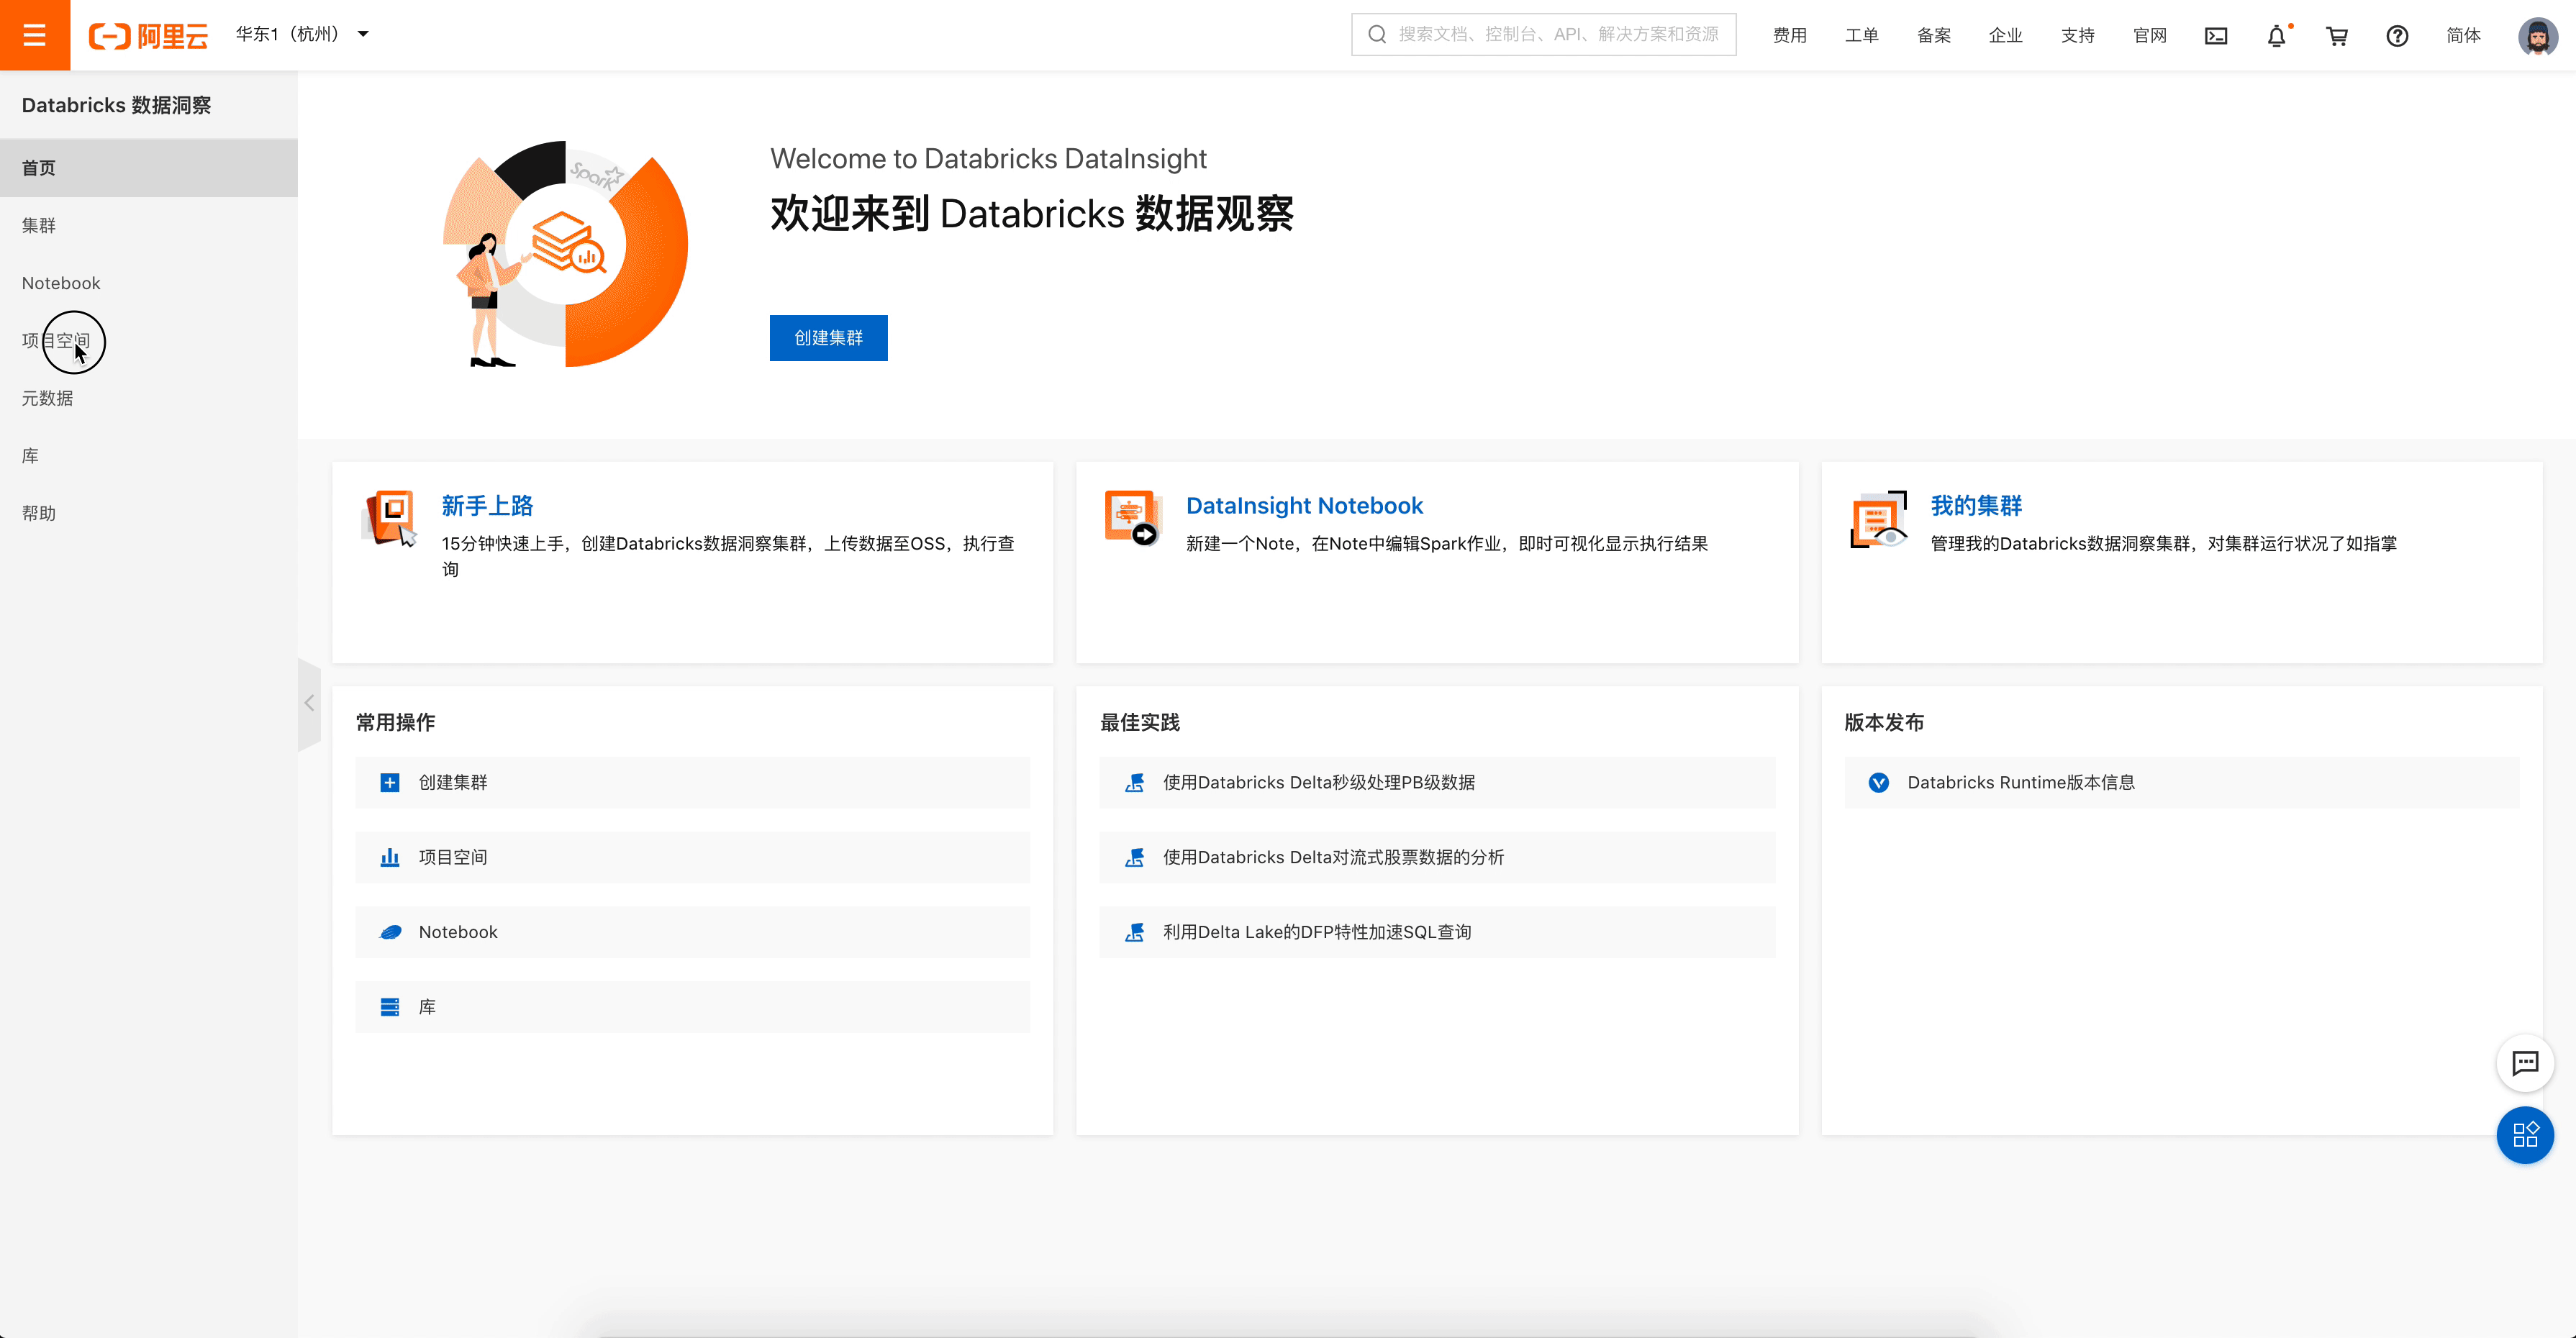
Task: Open Notebook in the sidebar
Action: 149,283
